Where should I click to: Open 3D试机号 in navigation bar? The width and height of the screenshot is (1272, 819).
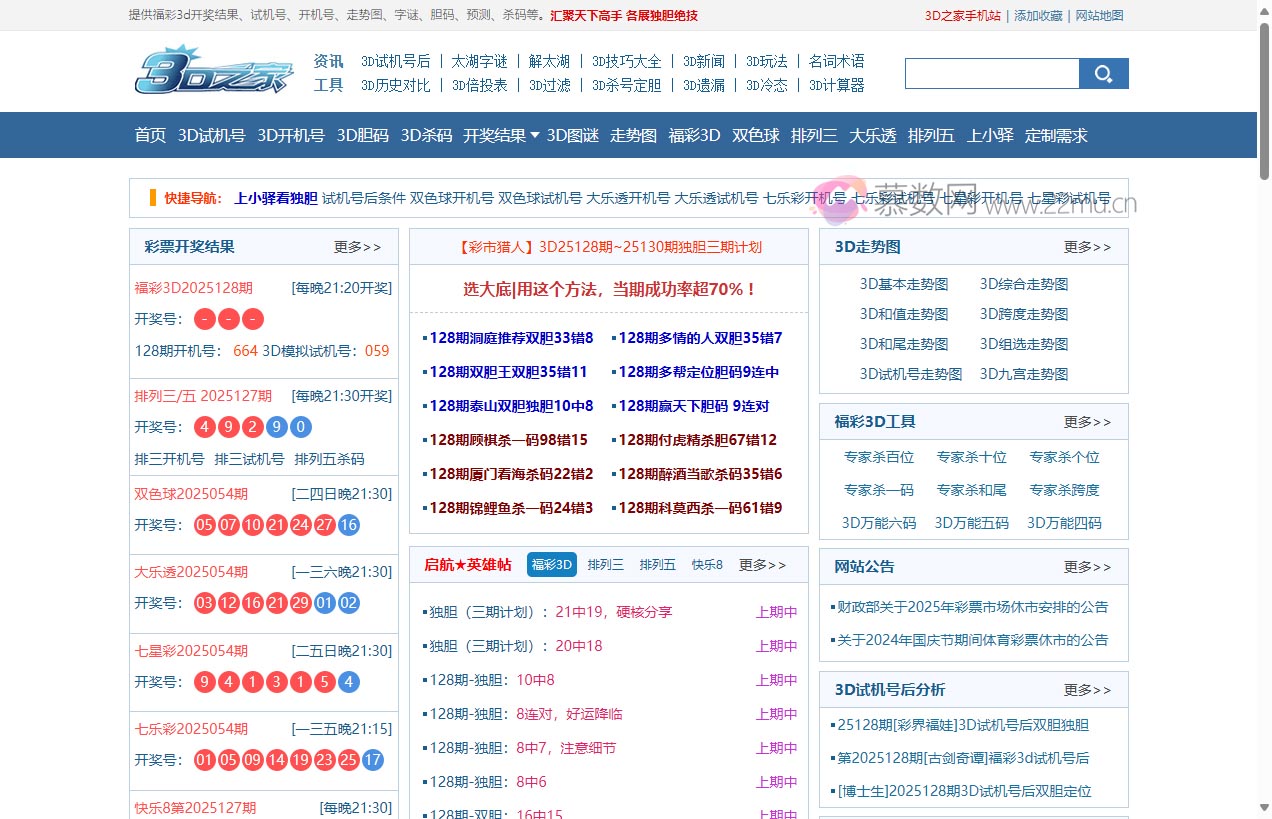tap(211, 135)
